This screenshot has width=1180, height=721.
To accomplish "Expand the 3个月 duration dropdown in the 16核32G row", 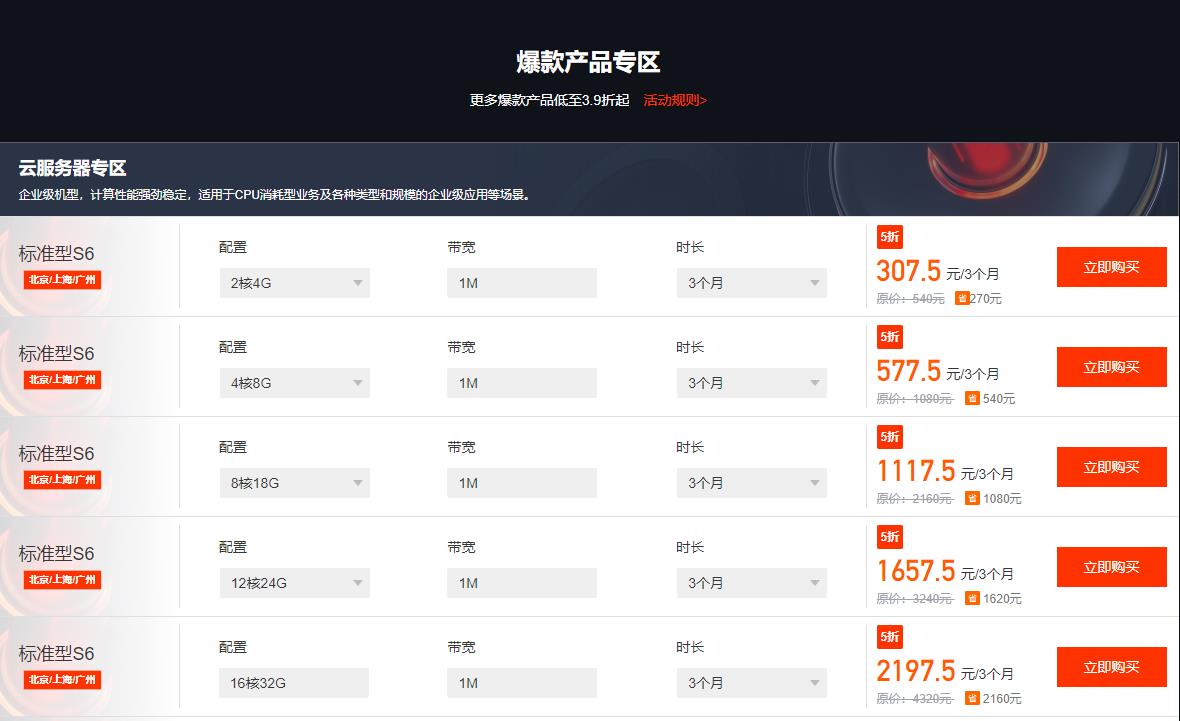I will pos(751,683).
